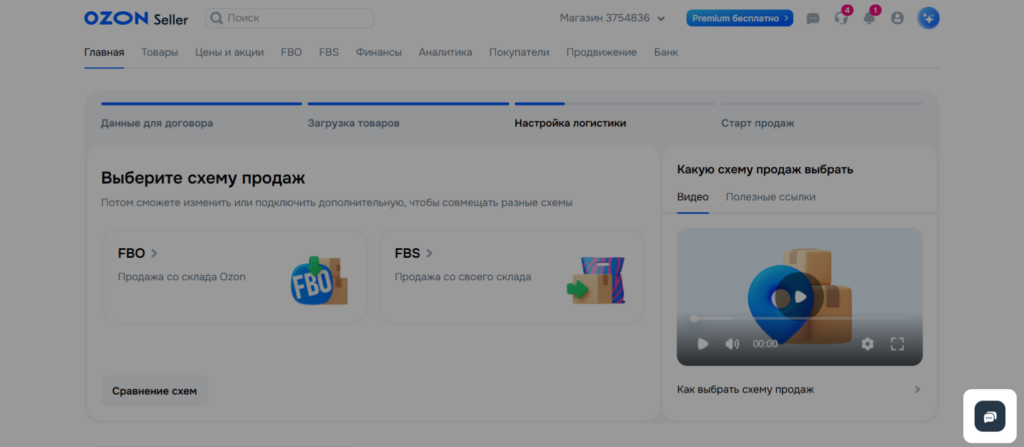1024x447 pixels.
Task: Click the OZON Seller logo
Action: tap(136, 18)
